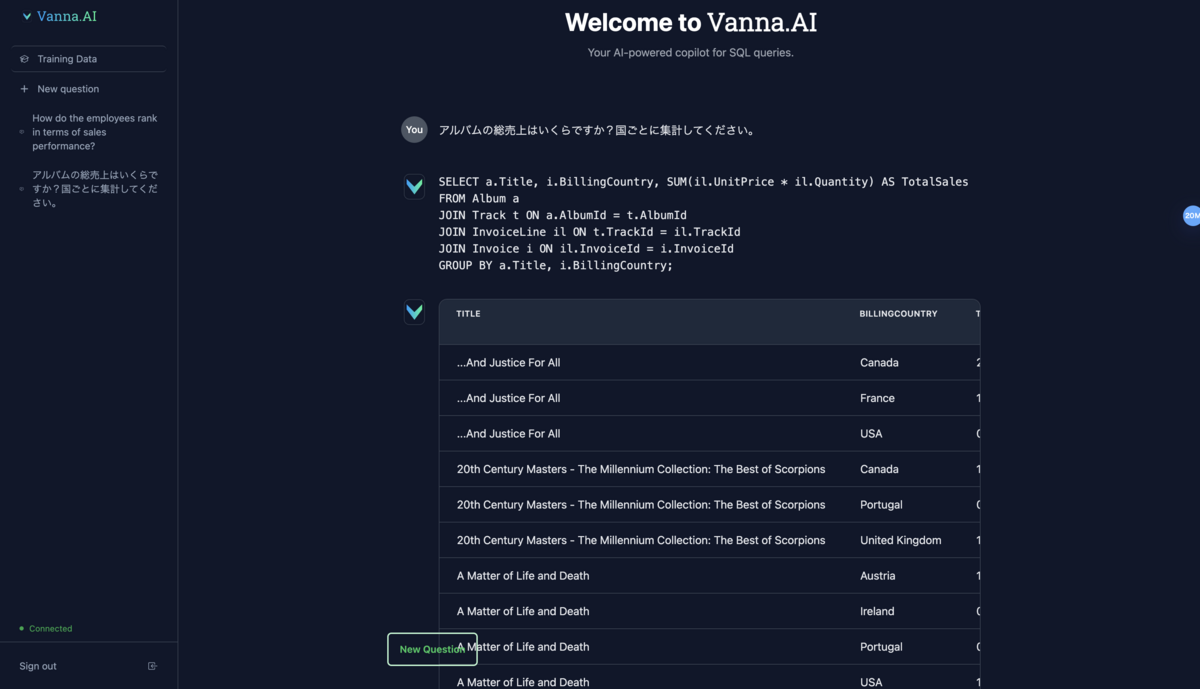This screenshot has width=1200, height=689.
Task: Click Scorpions album title in United Kingdom row
Action: tap(641, 540)
